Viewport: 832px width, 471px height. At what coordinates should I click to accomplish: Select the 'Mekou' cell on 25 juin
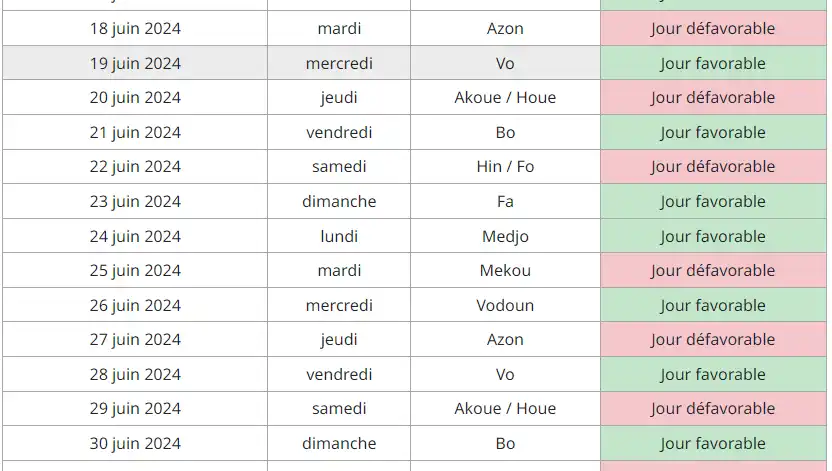(x=505, y=271)
